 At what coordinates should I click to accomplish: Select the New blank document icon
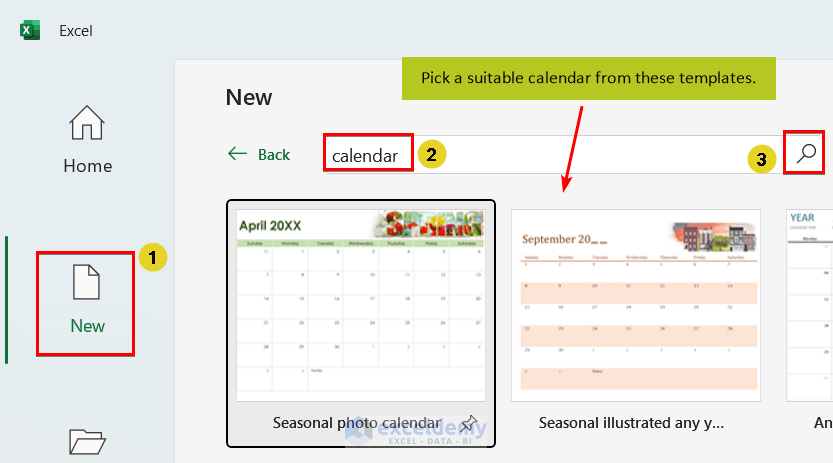point(87,283)
